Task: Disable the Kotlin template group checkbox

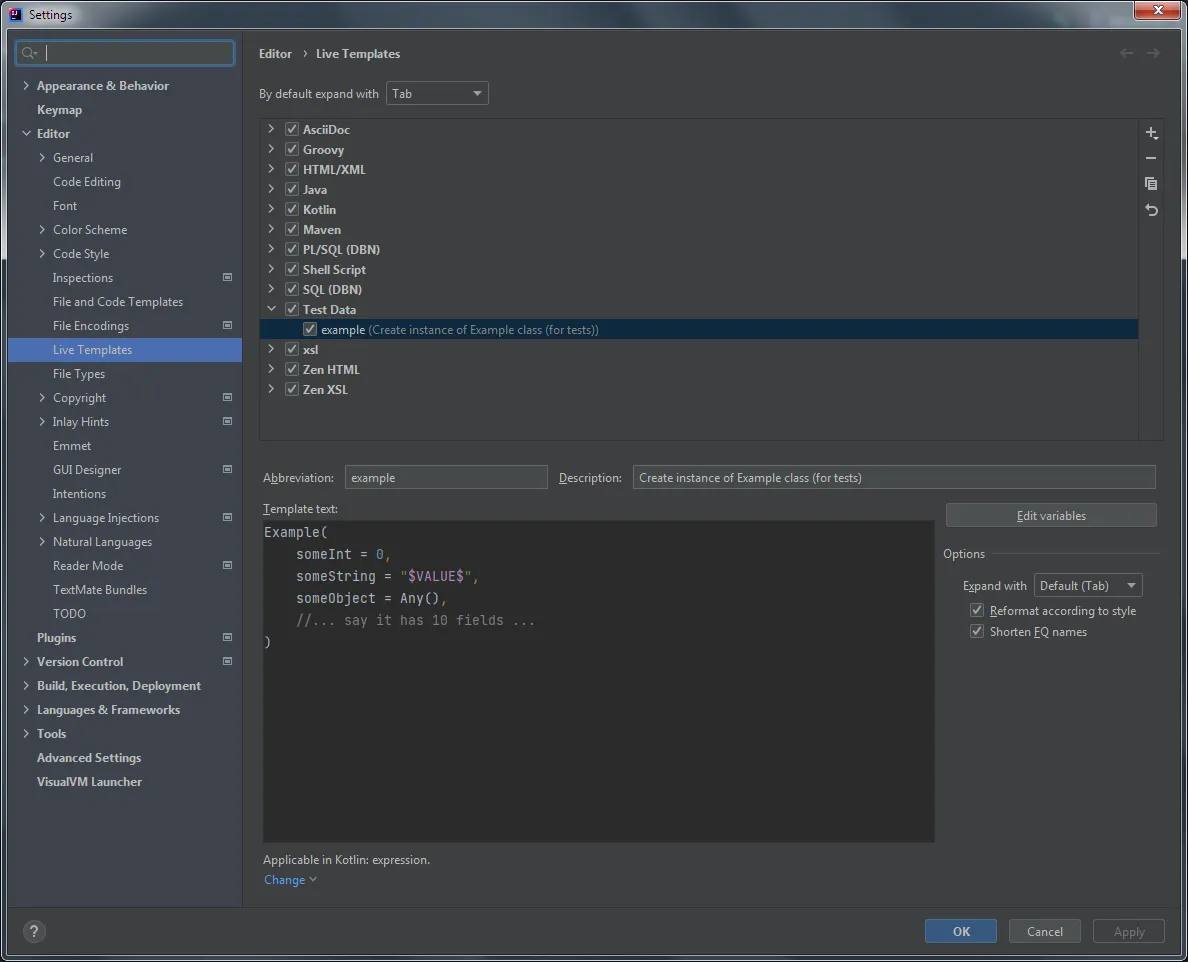Action: click(x=292, y=210)
